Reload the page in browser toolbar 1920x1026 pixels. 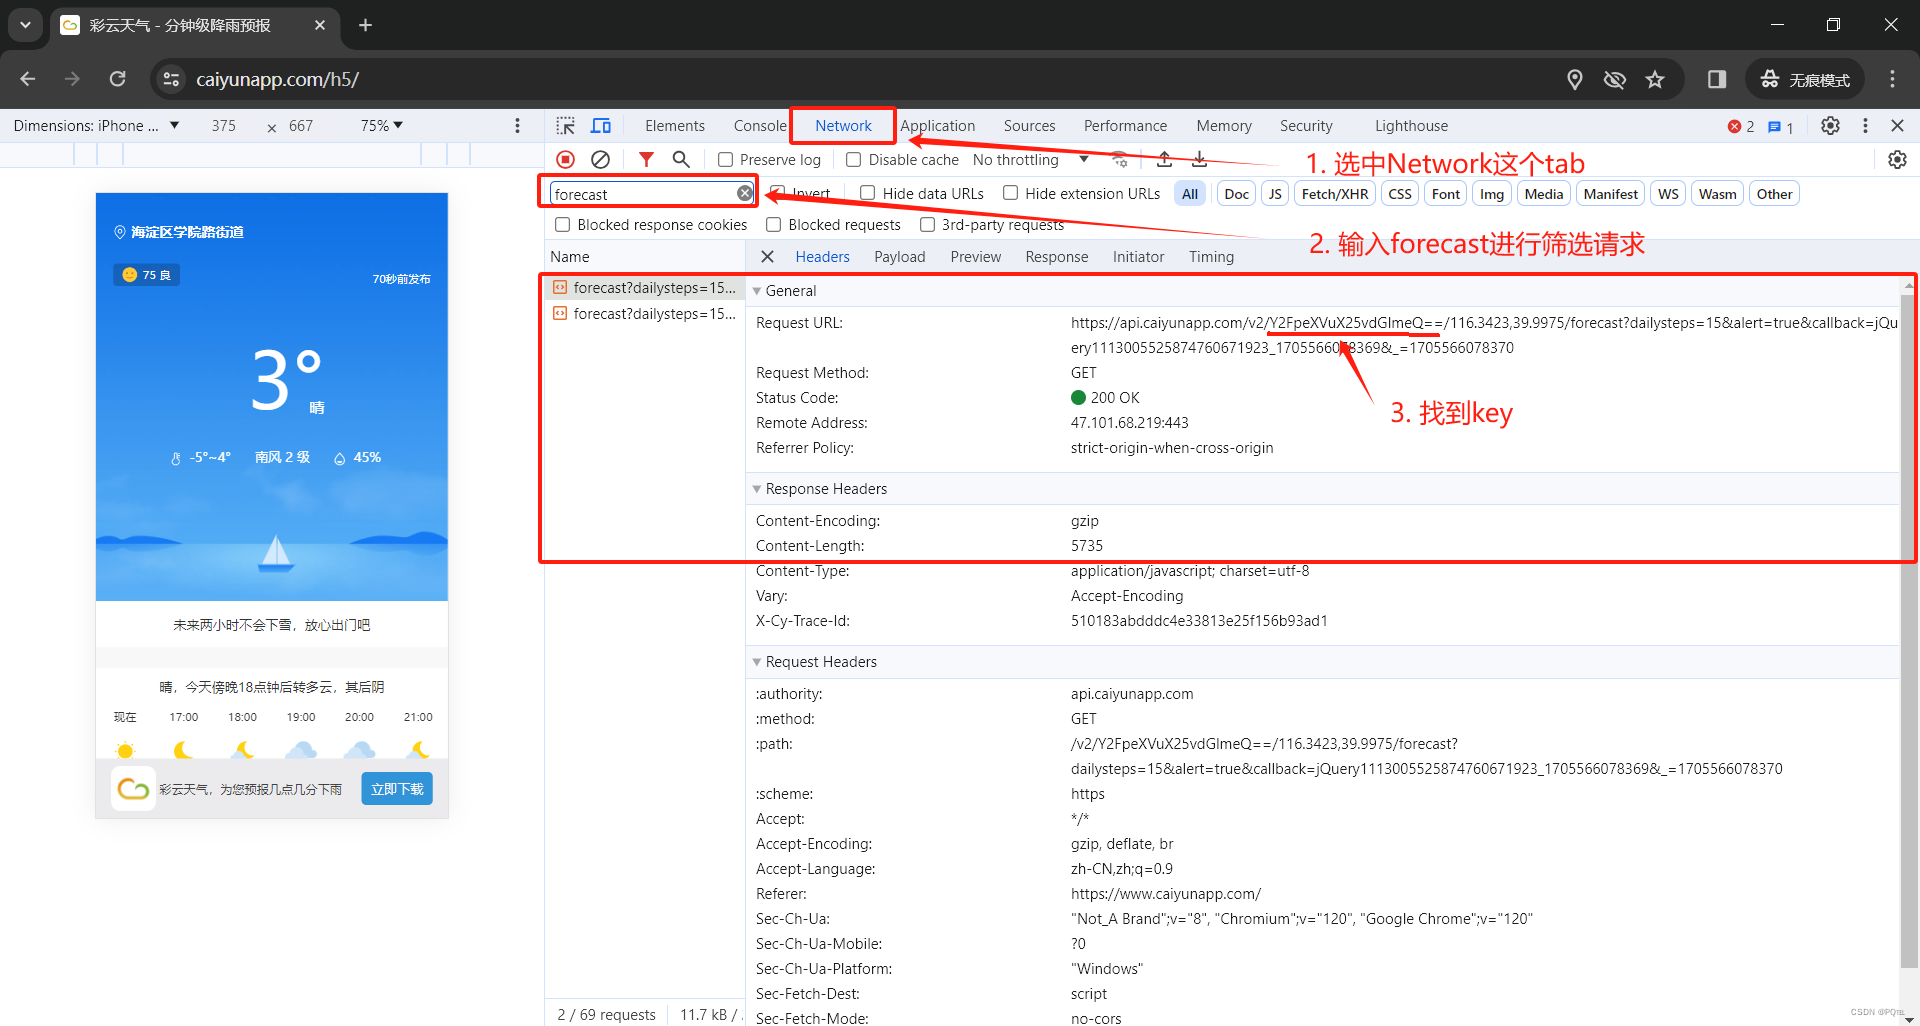coord(118,79)
